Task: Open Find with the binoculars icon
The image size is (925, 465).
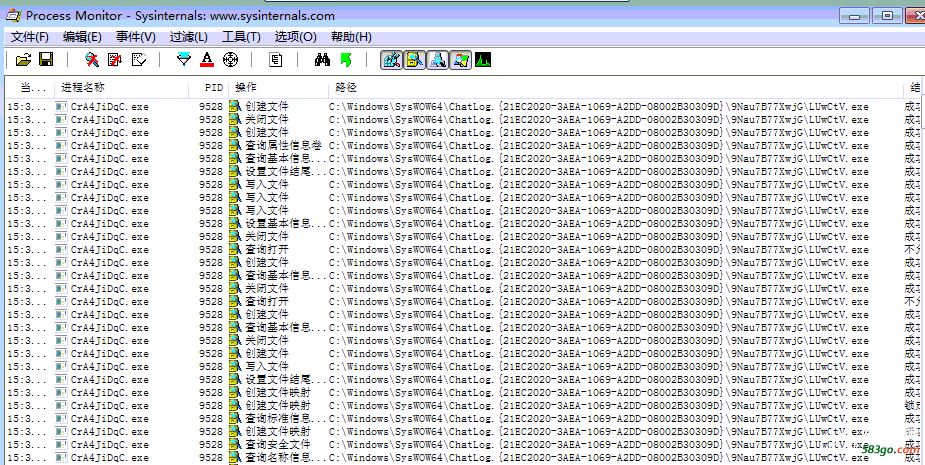Action: (x=322, y=60)
